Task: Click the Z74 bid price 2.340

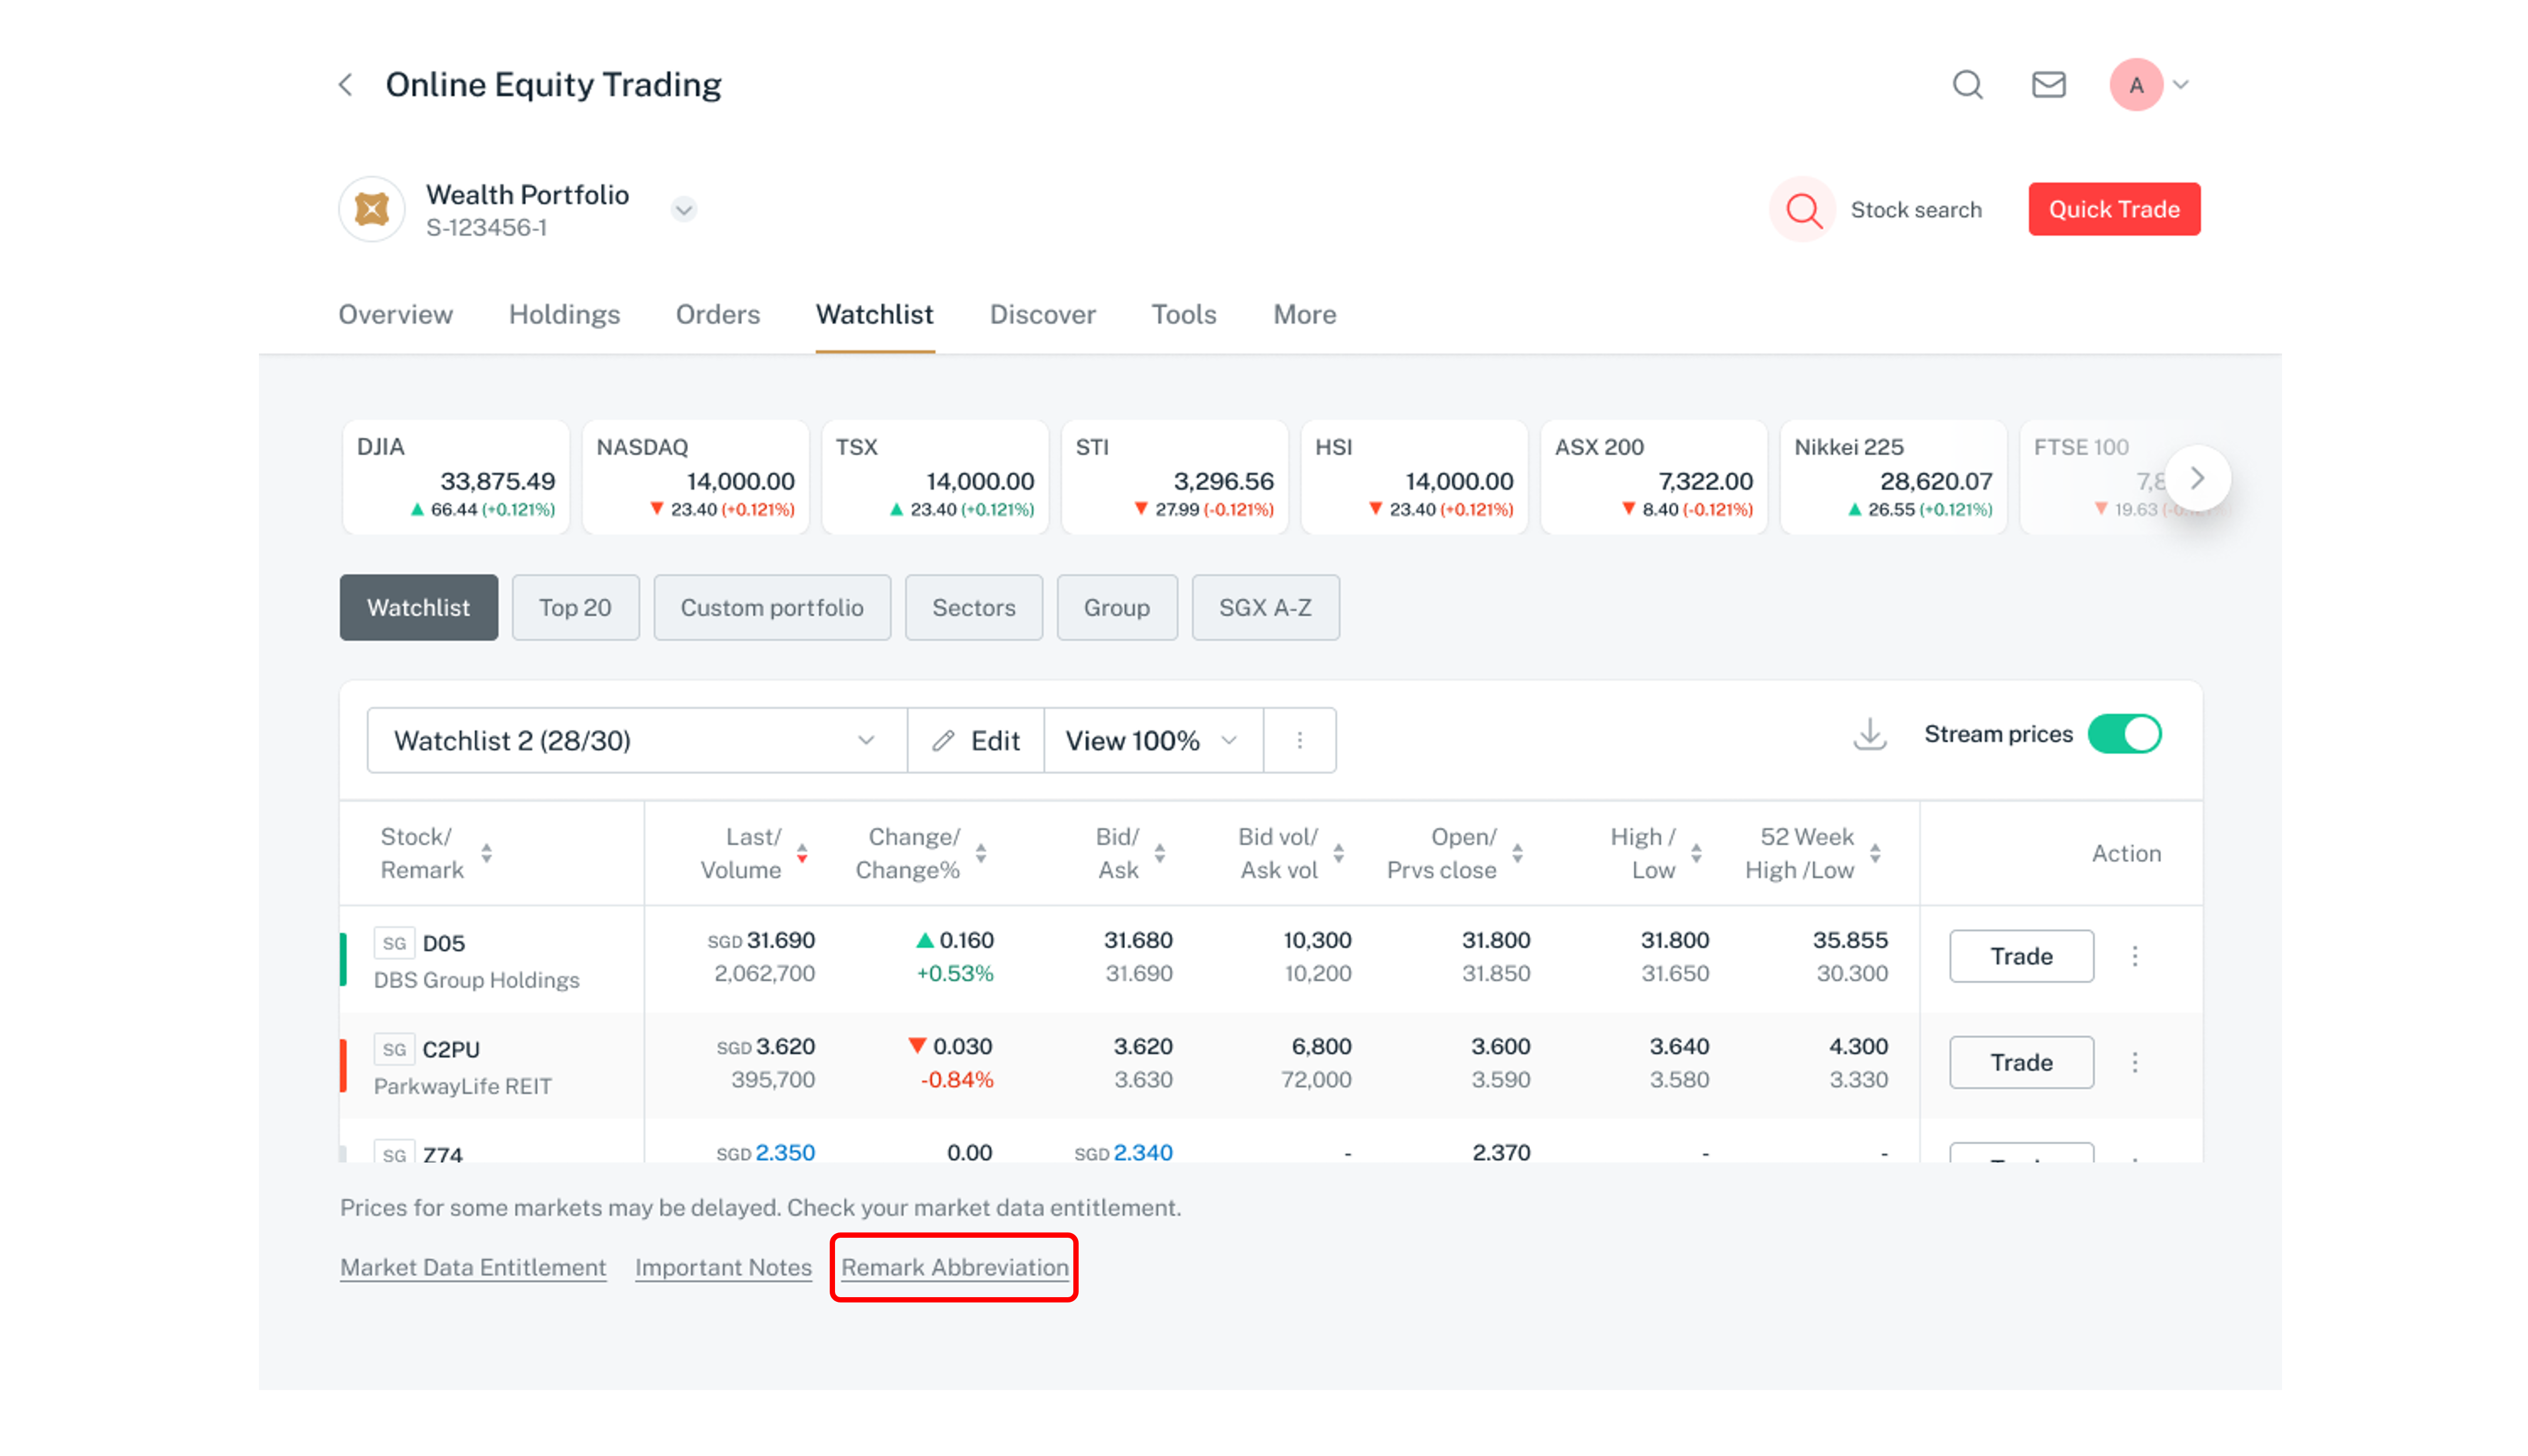Action: point(1143,1152)
